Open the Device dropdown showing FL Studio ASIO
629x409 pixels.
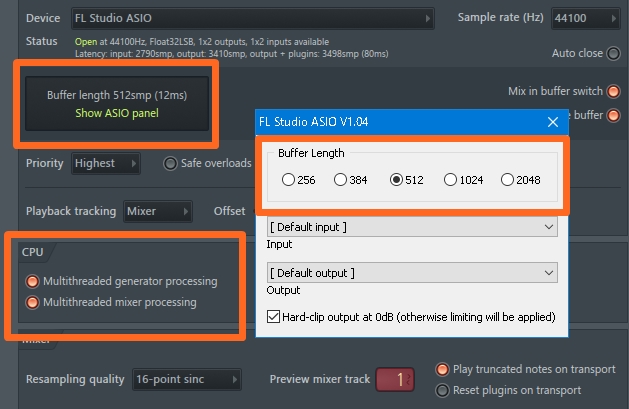coord(253,18)
